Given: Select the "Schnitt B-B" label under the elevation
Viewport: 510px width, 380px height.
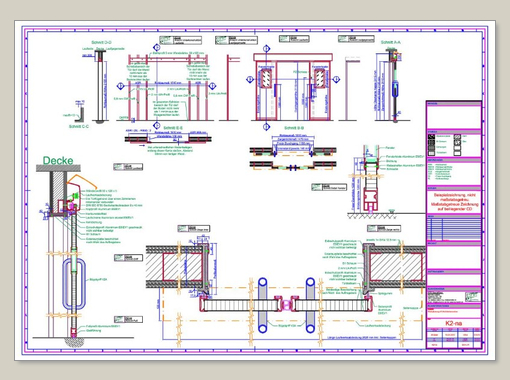Looking at the screenshot, I should (294, 128).
